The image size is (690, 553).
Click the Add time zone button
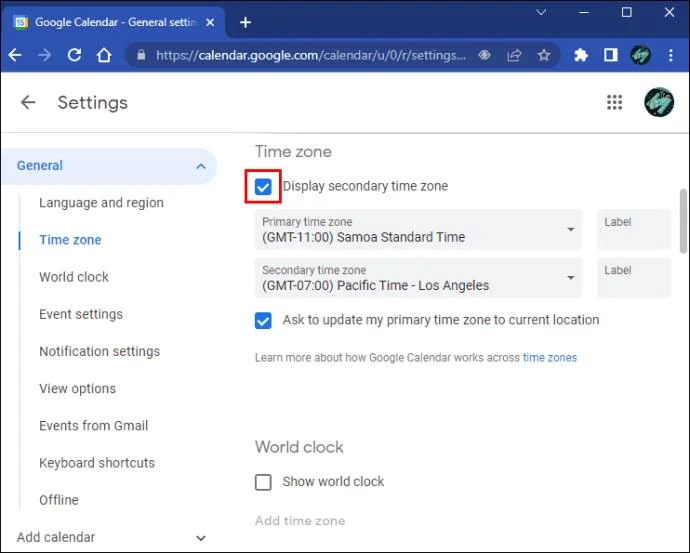pyautogui.click(x=300, y=521)
